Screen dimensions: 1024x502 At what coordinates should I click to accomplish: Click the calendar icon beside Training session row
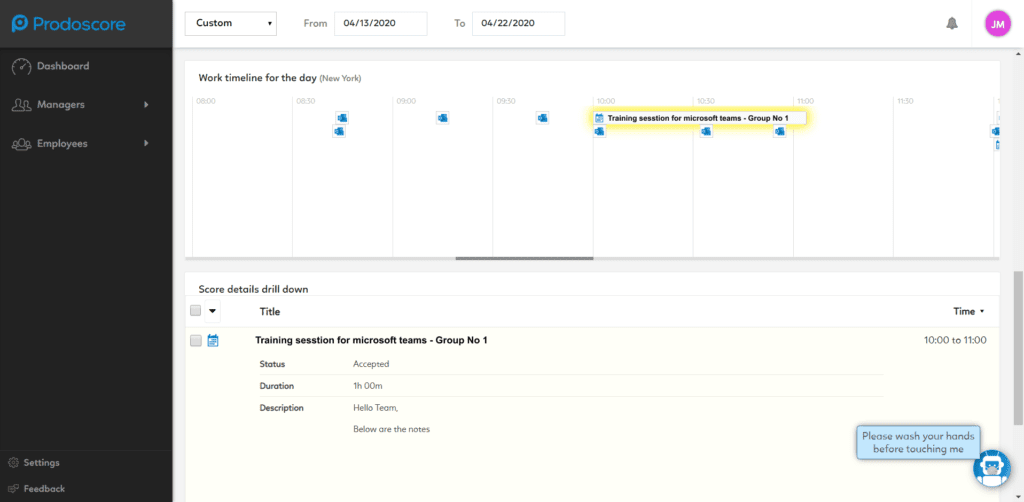point(213,340)
